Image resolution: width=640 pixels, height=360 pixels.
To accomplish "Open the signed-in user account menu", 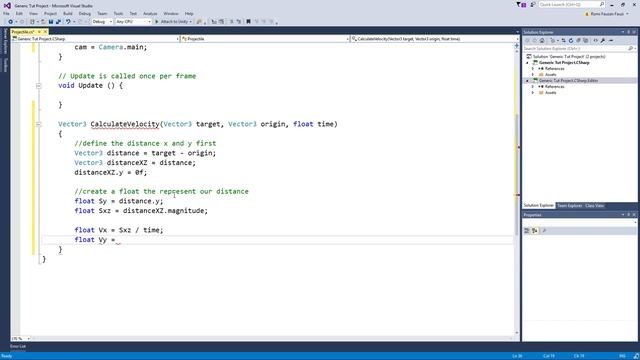I will pos(607,14).
